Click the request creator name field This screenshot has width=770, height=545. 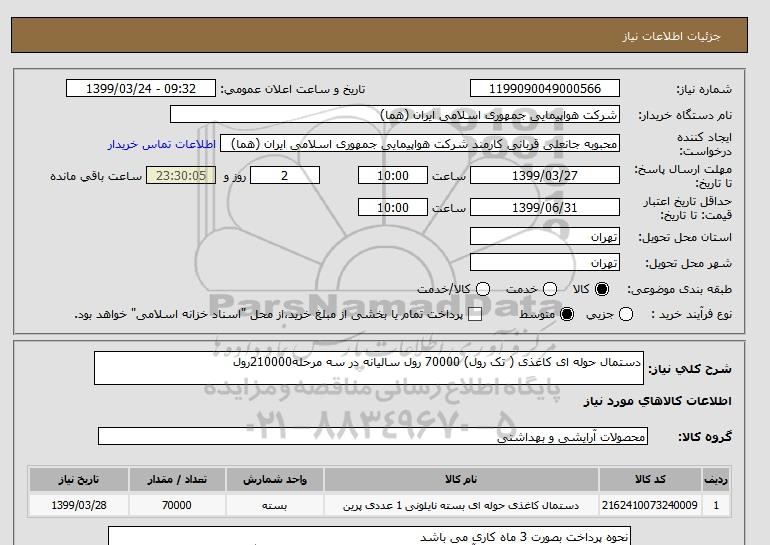pos(420,143)
